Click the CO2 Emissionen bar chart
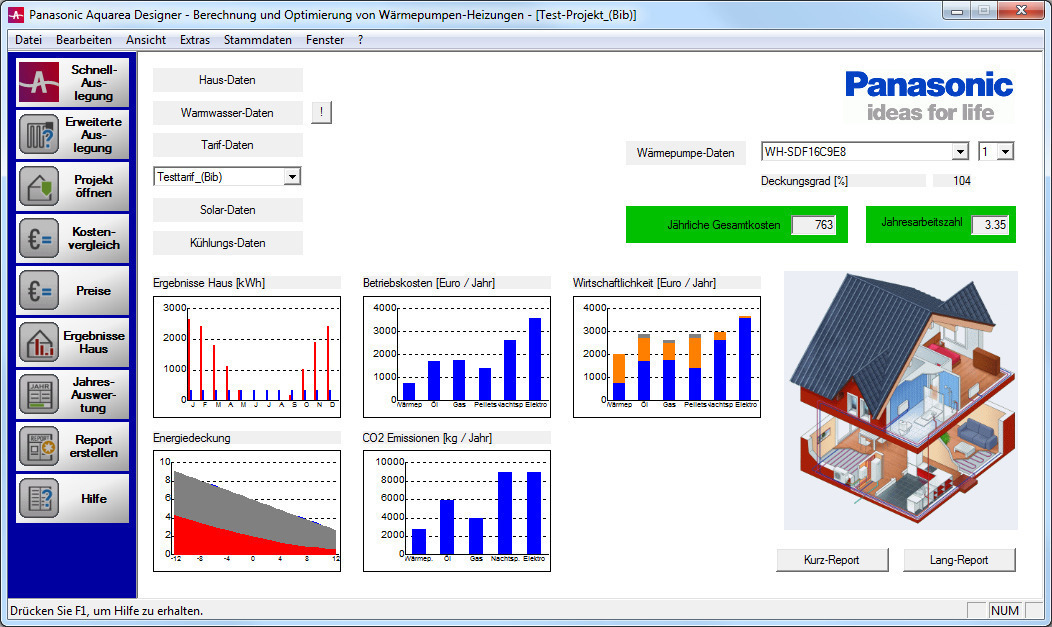 click(x=457, y=511)
